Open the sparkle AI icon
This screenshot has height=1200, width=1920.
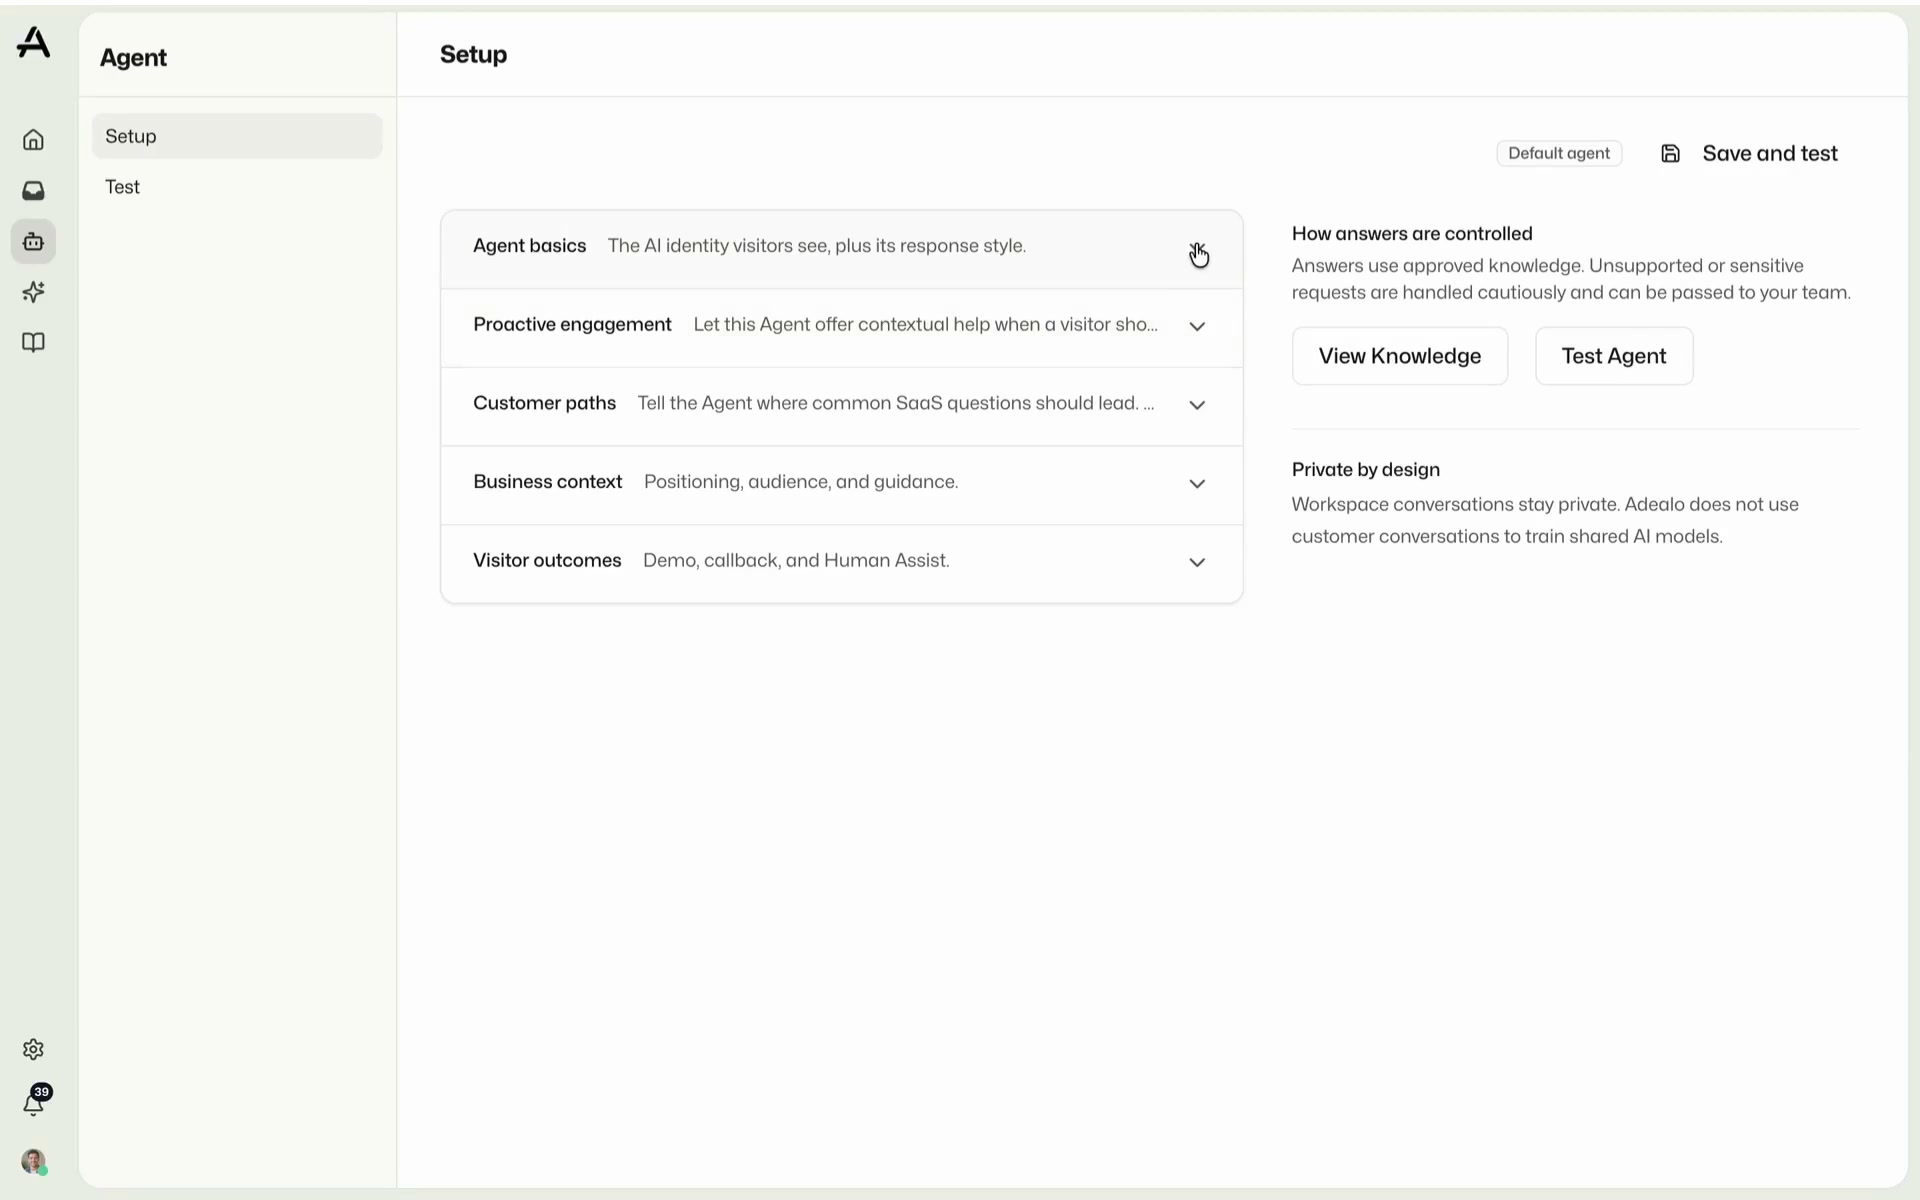tap(33, 292)
